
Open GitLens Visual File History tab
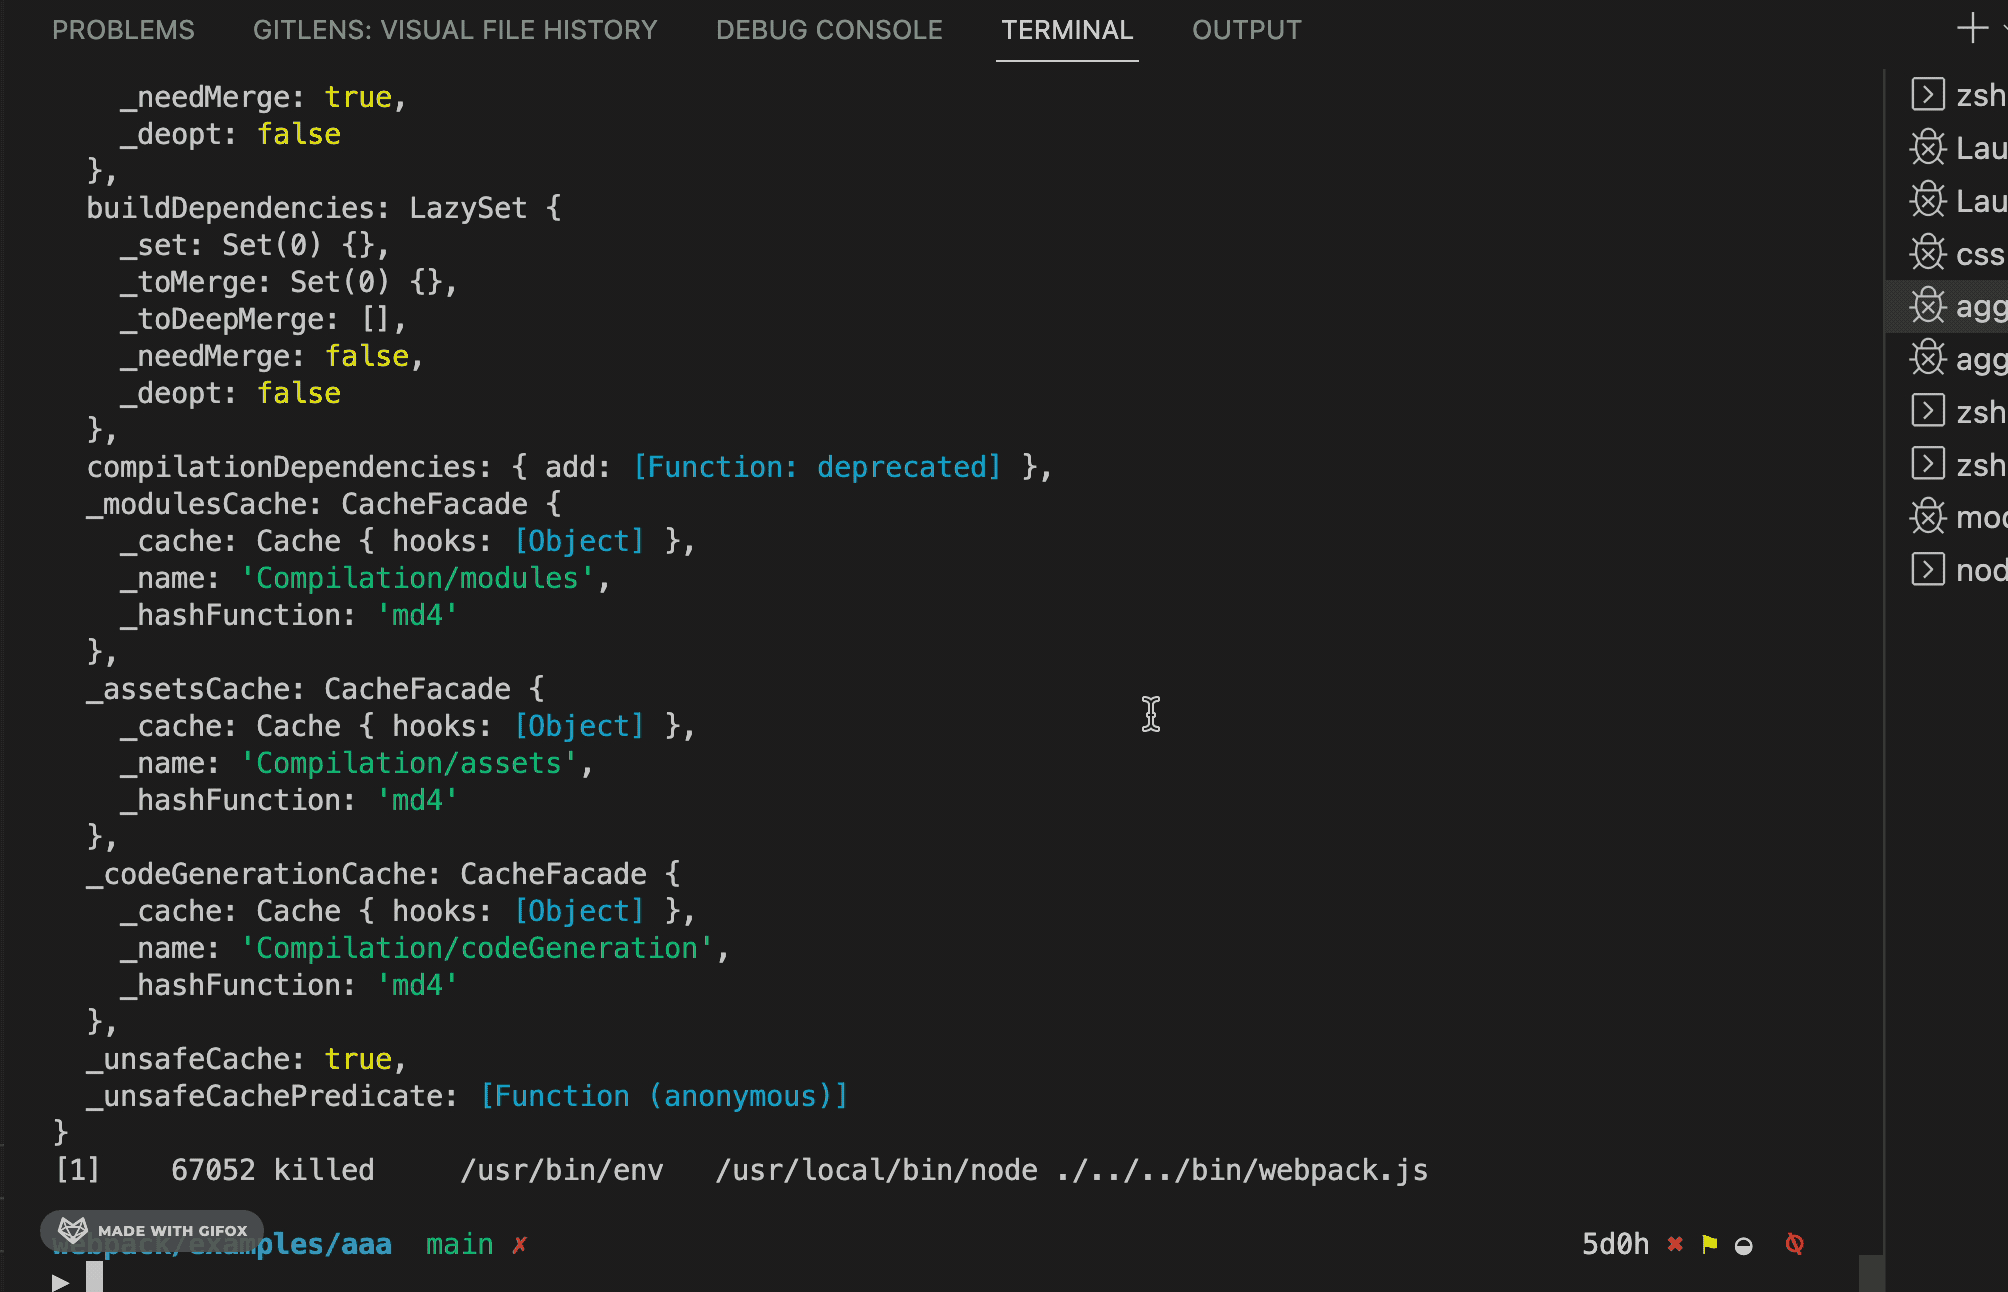pyautogui.click(x=455, y=30)
